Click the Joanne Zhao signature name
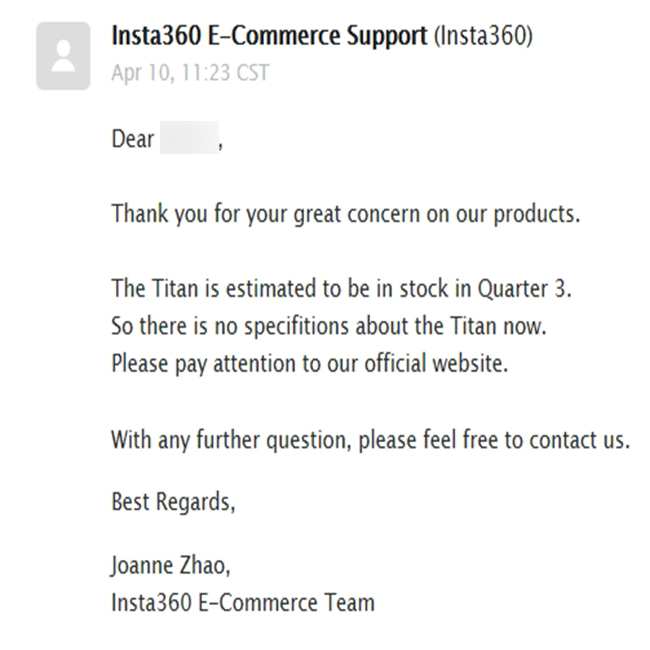 coord(171,565)
